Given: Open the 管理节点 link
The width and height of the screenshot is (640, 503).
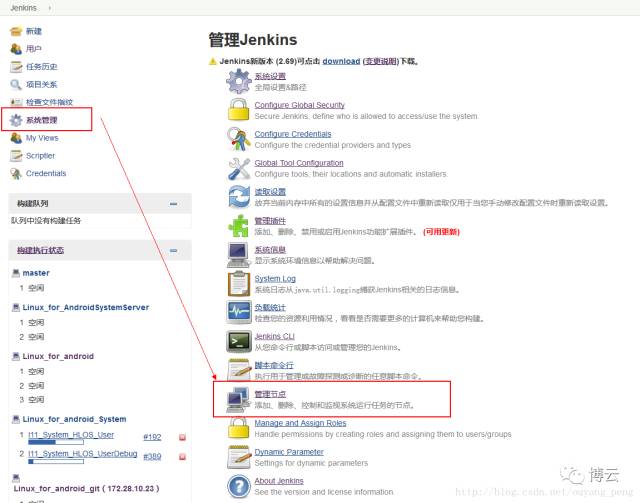Looking at the screenshot, I should (270, 394).
